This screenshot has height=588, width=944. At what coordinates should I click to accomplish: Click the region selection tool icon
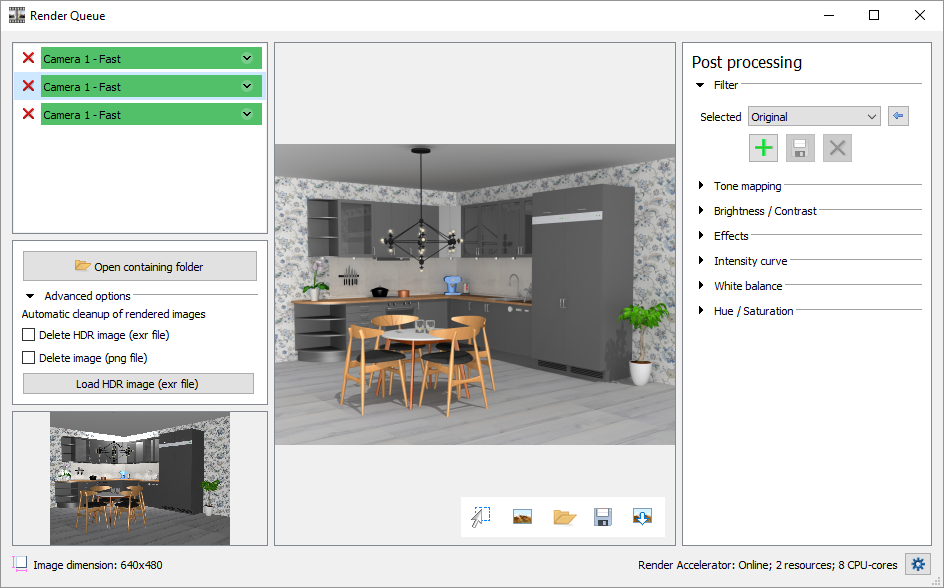481,517
